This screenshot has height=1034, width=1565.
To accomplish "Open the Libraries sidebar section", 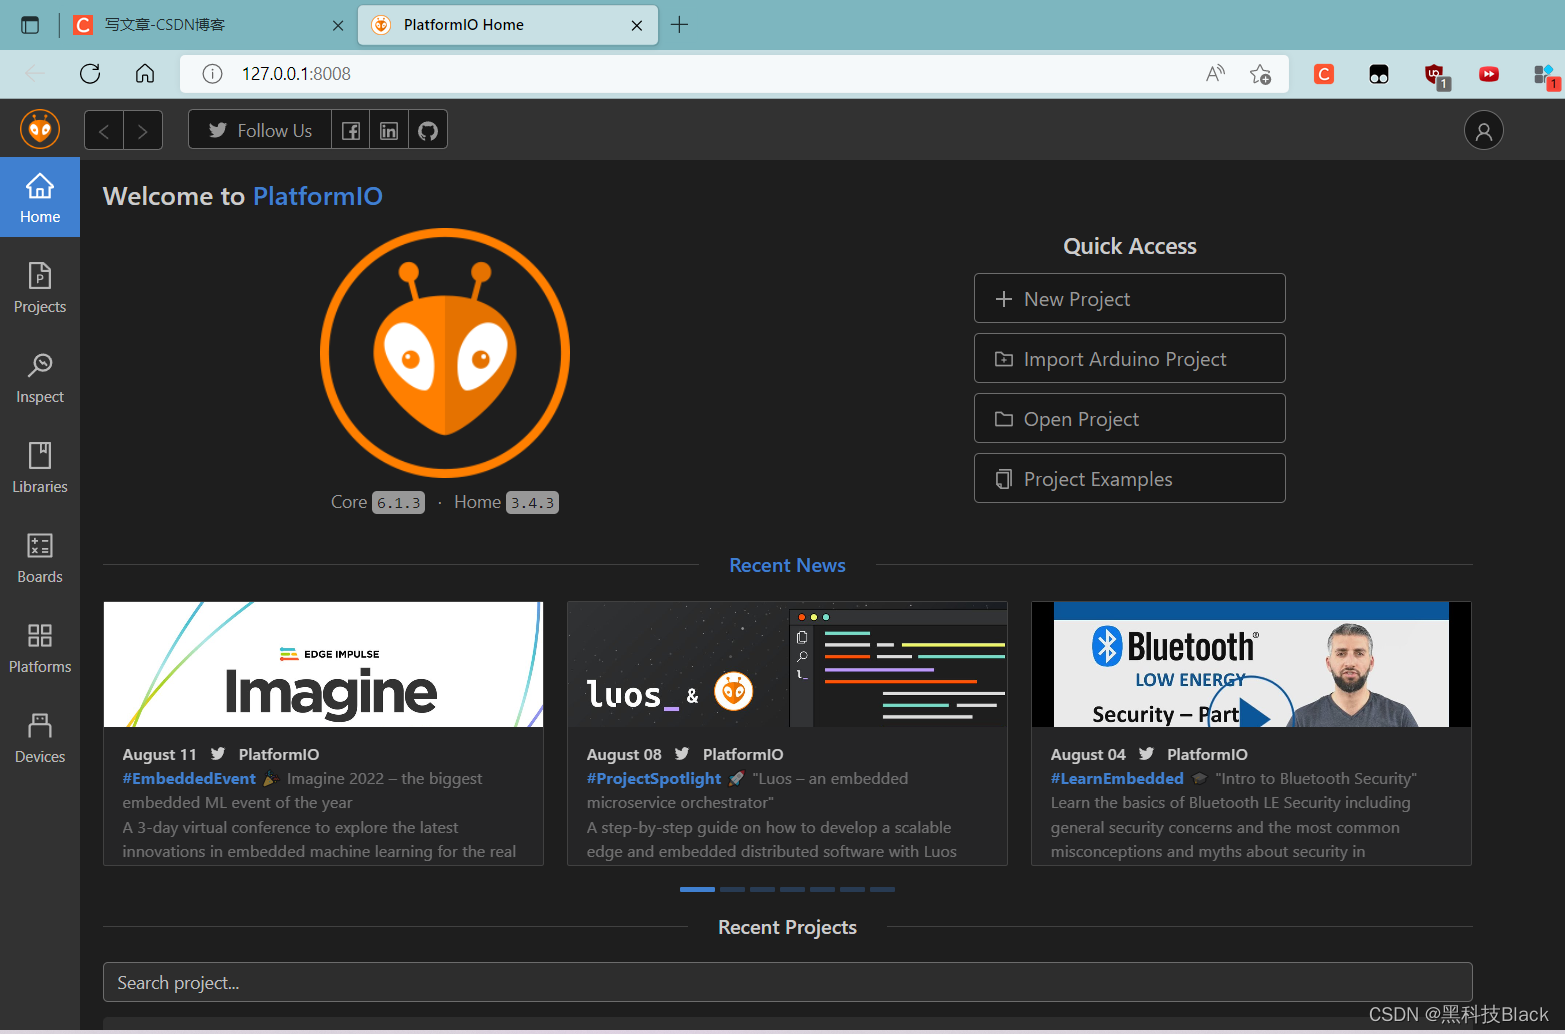I will coord(40,467).
